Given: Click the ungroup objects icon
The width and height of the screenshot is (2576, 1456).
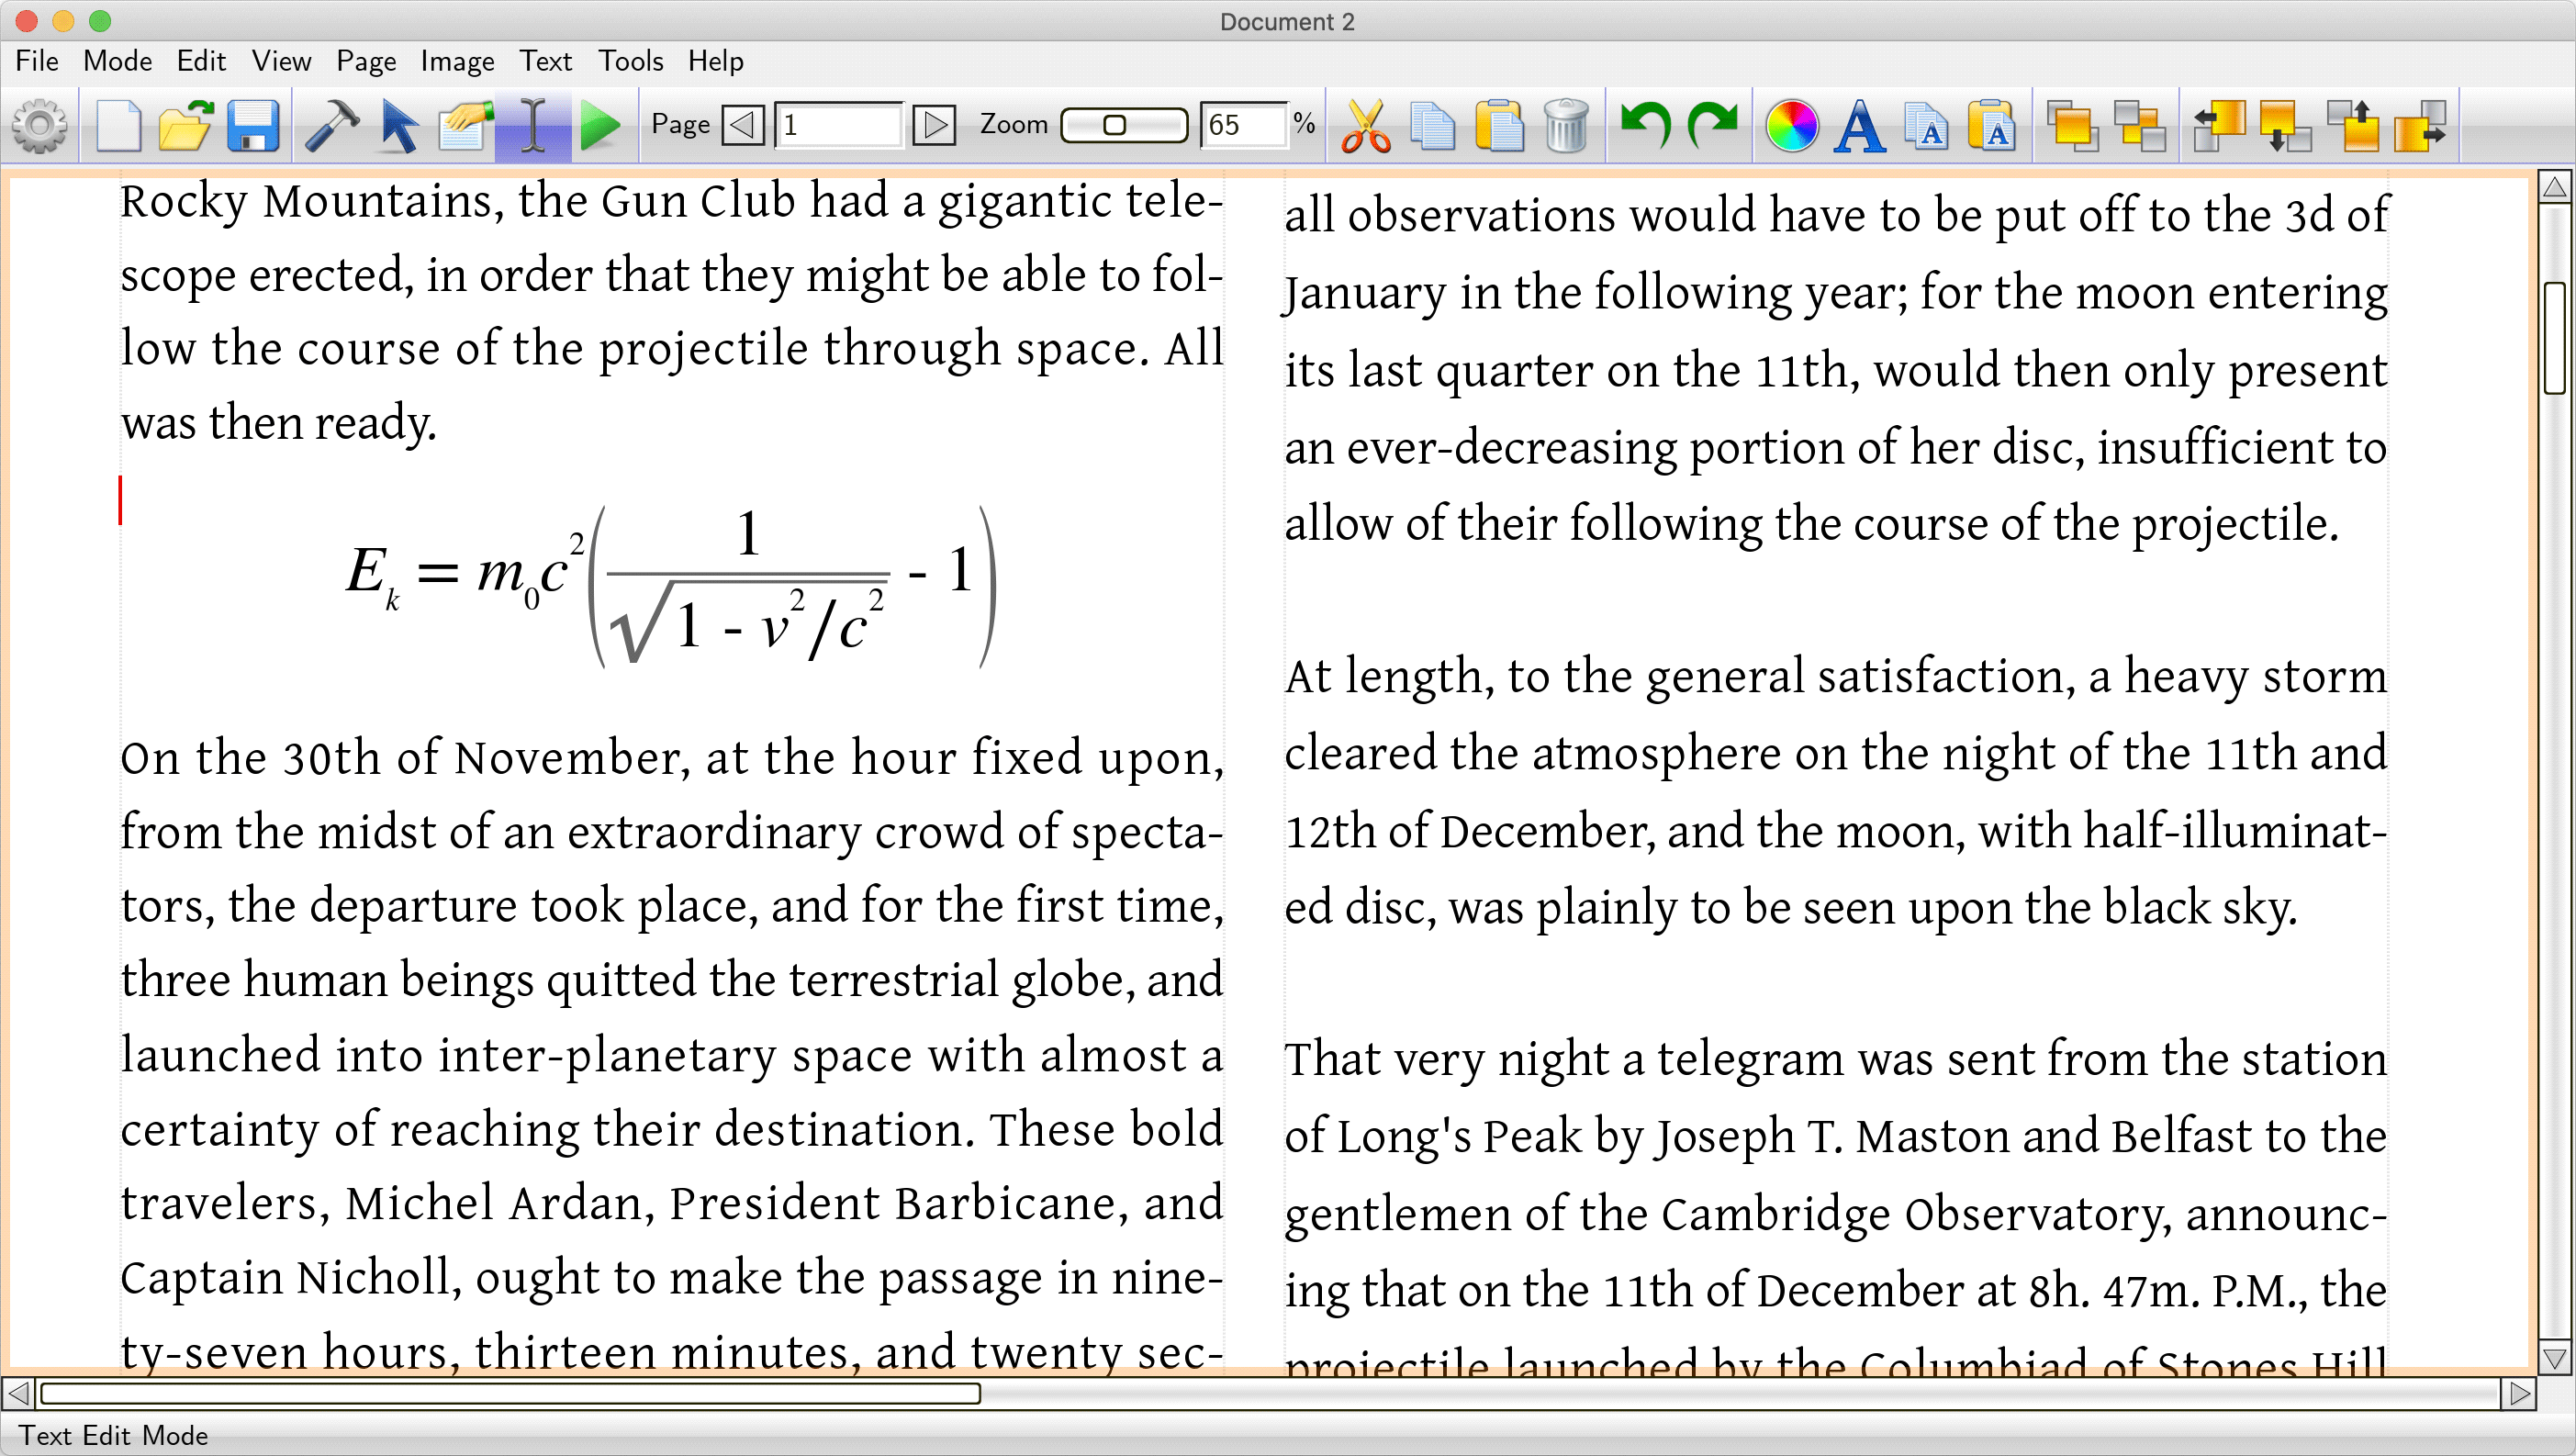Looking at the screenshot, I should coord(2140,125).
